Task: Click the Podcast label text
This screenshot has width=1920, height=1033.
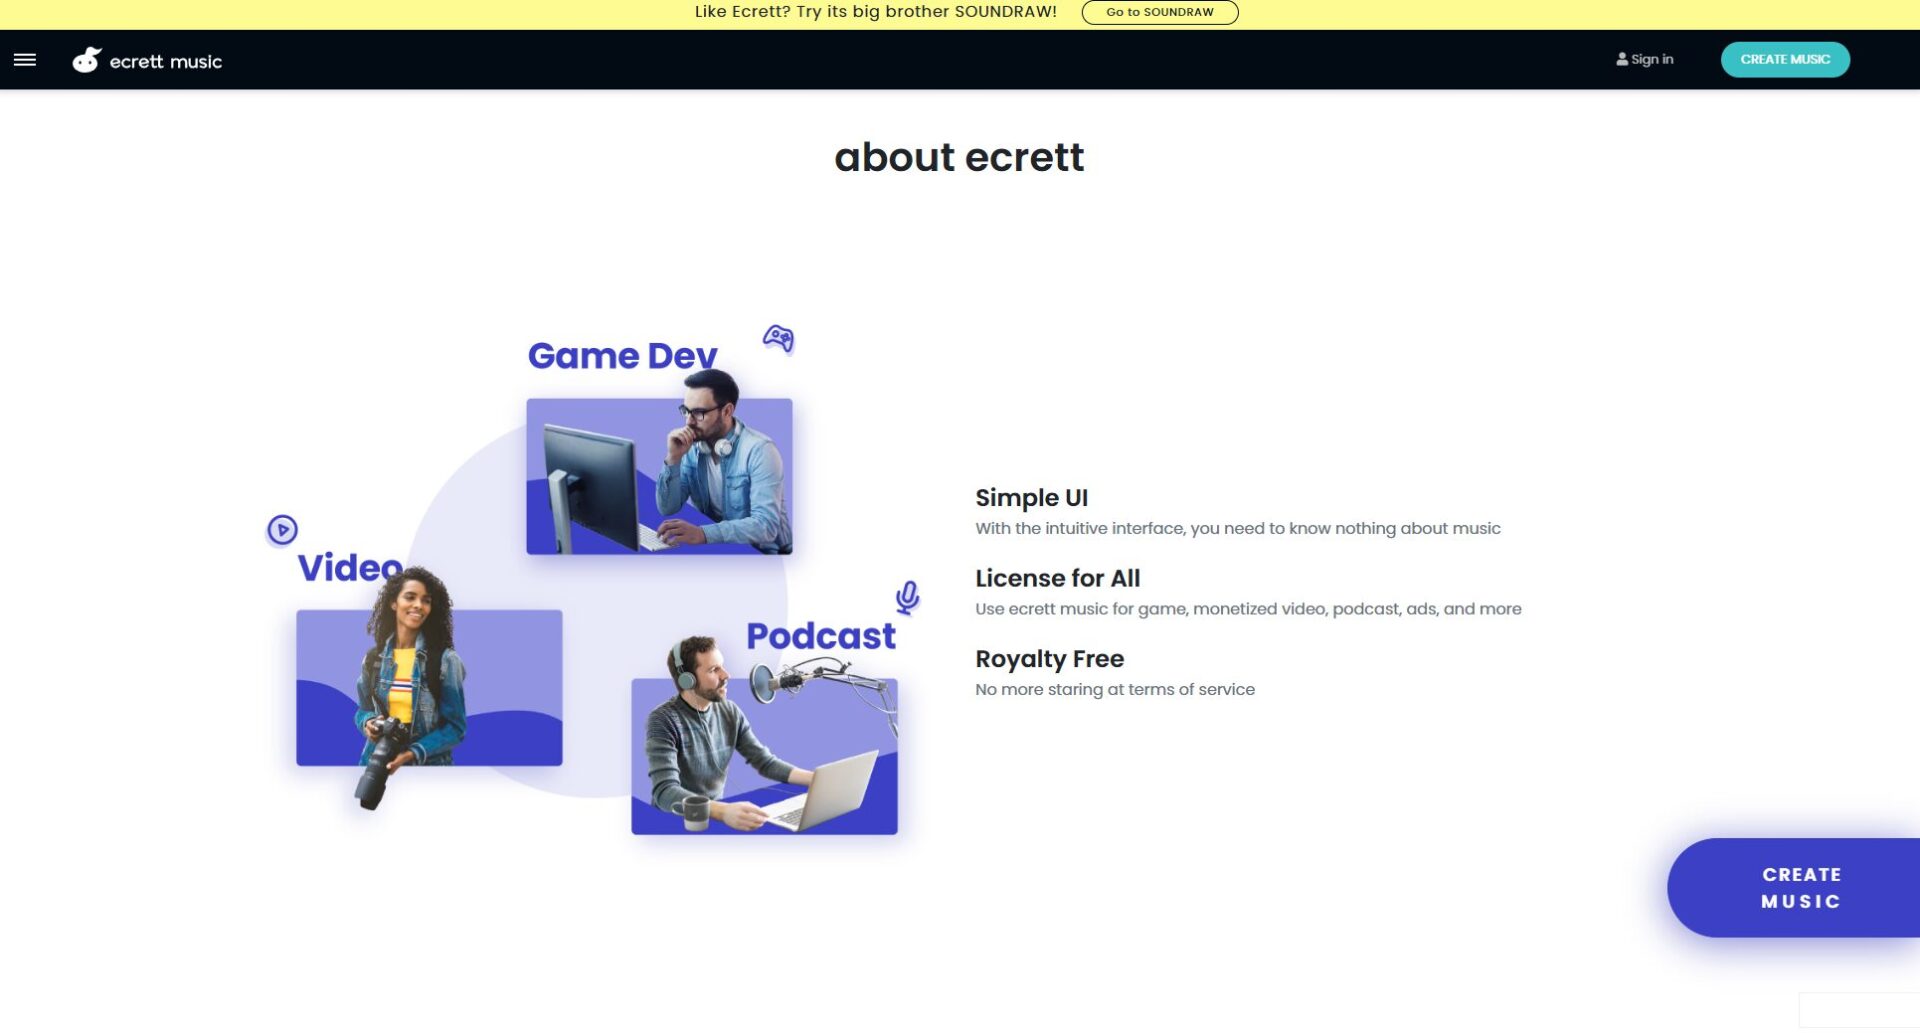Action: pos(820,636)
